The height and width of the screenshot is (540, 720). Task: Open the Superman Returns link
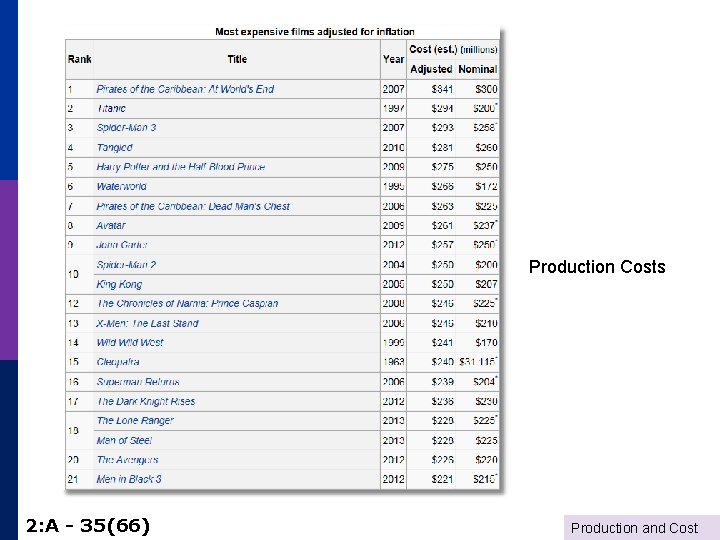[138, 382]
